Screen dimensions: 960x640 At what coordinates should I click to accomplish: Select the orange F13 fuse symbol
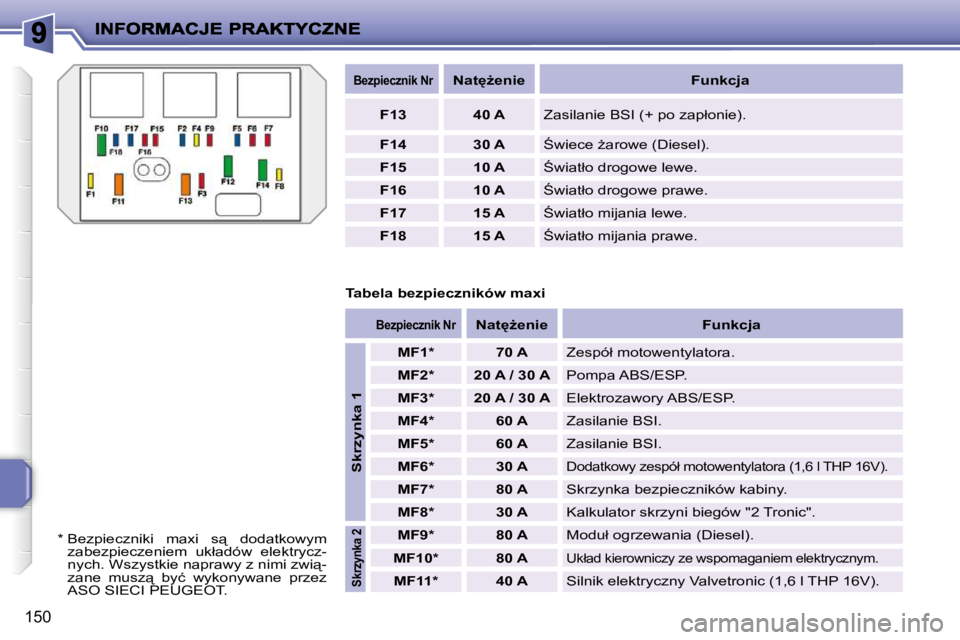coord(186,184)
